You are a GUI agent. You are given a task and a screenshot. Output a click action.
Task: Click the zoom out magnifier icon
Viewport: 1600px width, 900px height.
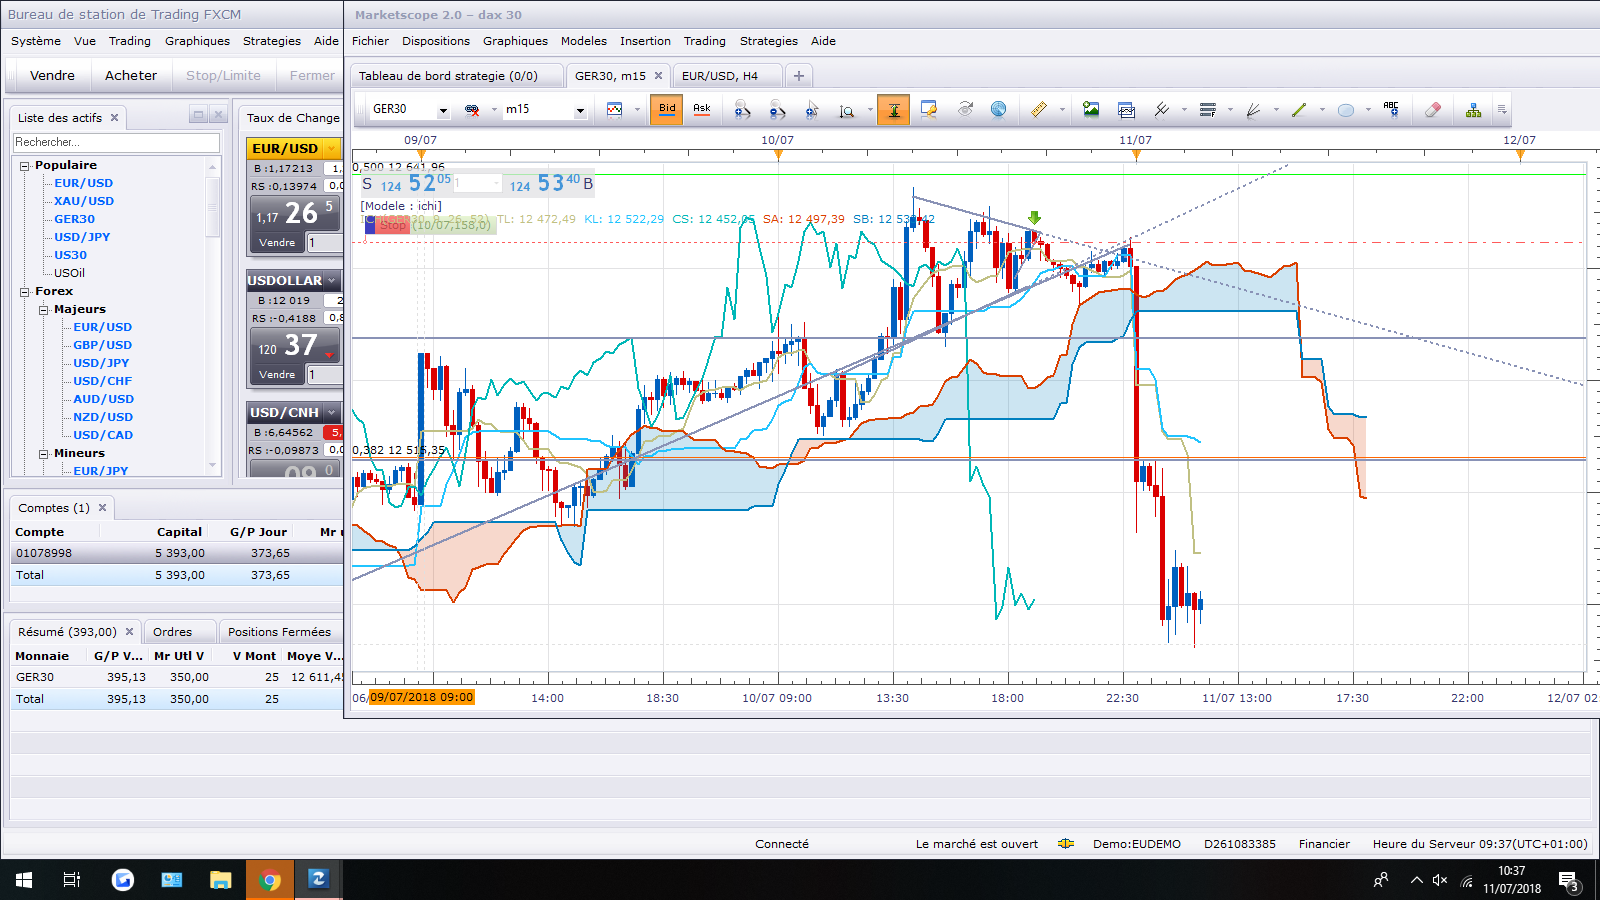tap(777, 110)
